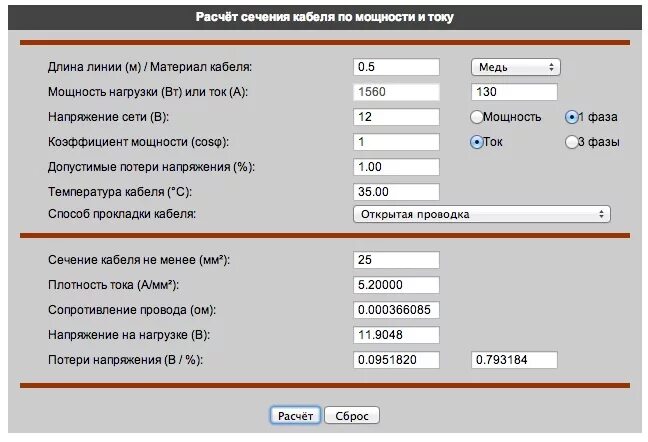Click the current field showing 130
Image resolution: width=648 pixels, height=442 pixels.
tap(514, 92)
